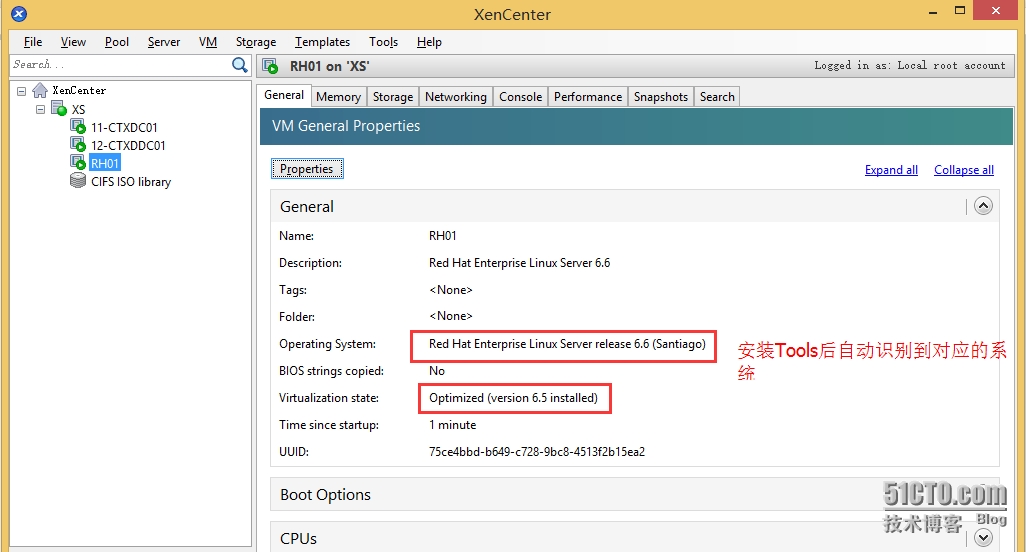Click the Collapse all link

[x=964, y=170]
